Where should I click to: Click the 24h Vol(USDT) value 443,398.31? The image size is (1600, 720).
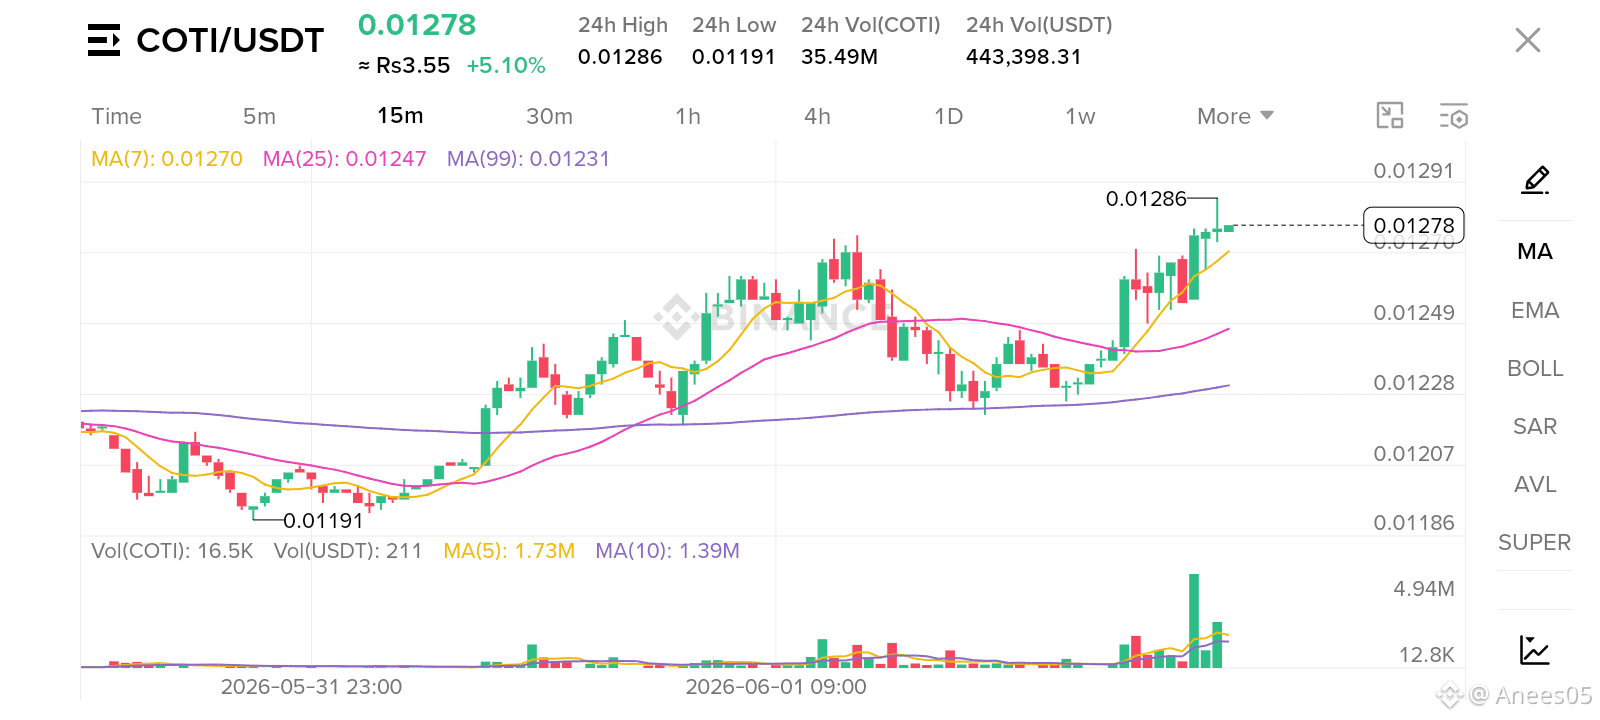[1024, 57]
